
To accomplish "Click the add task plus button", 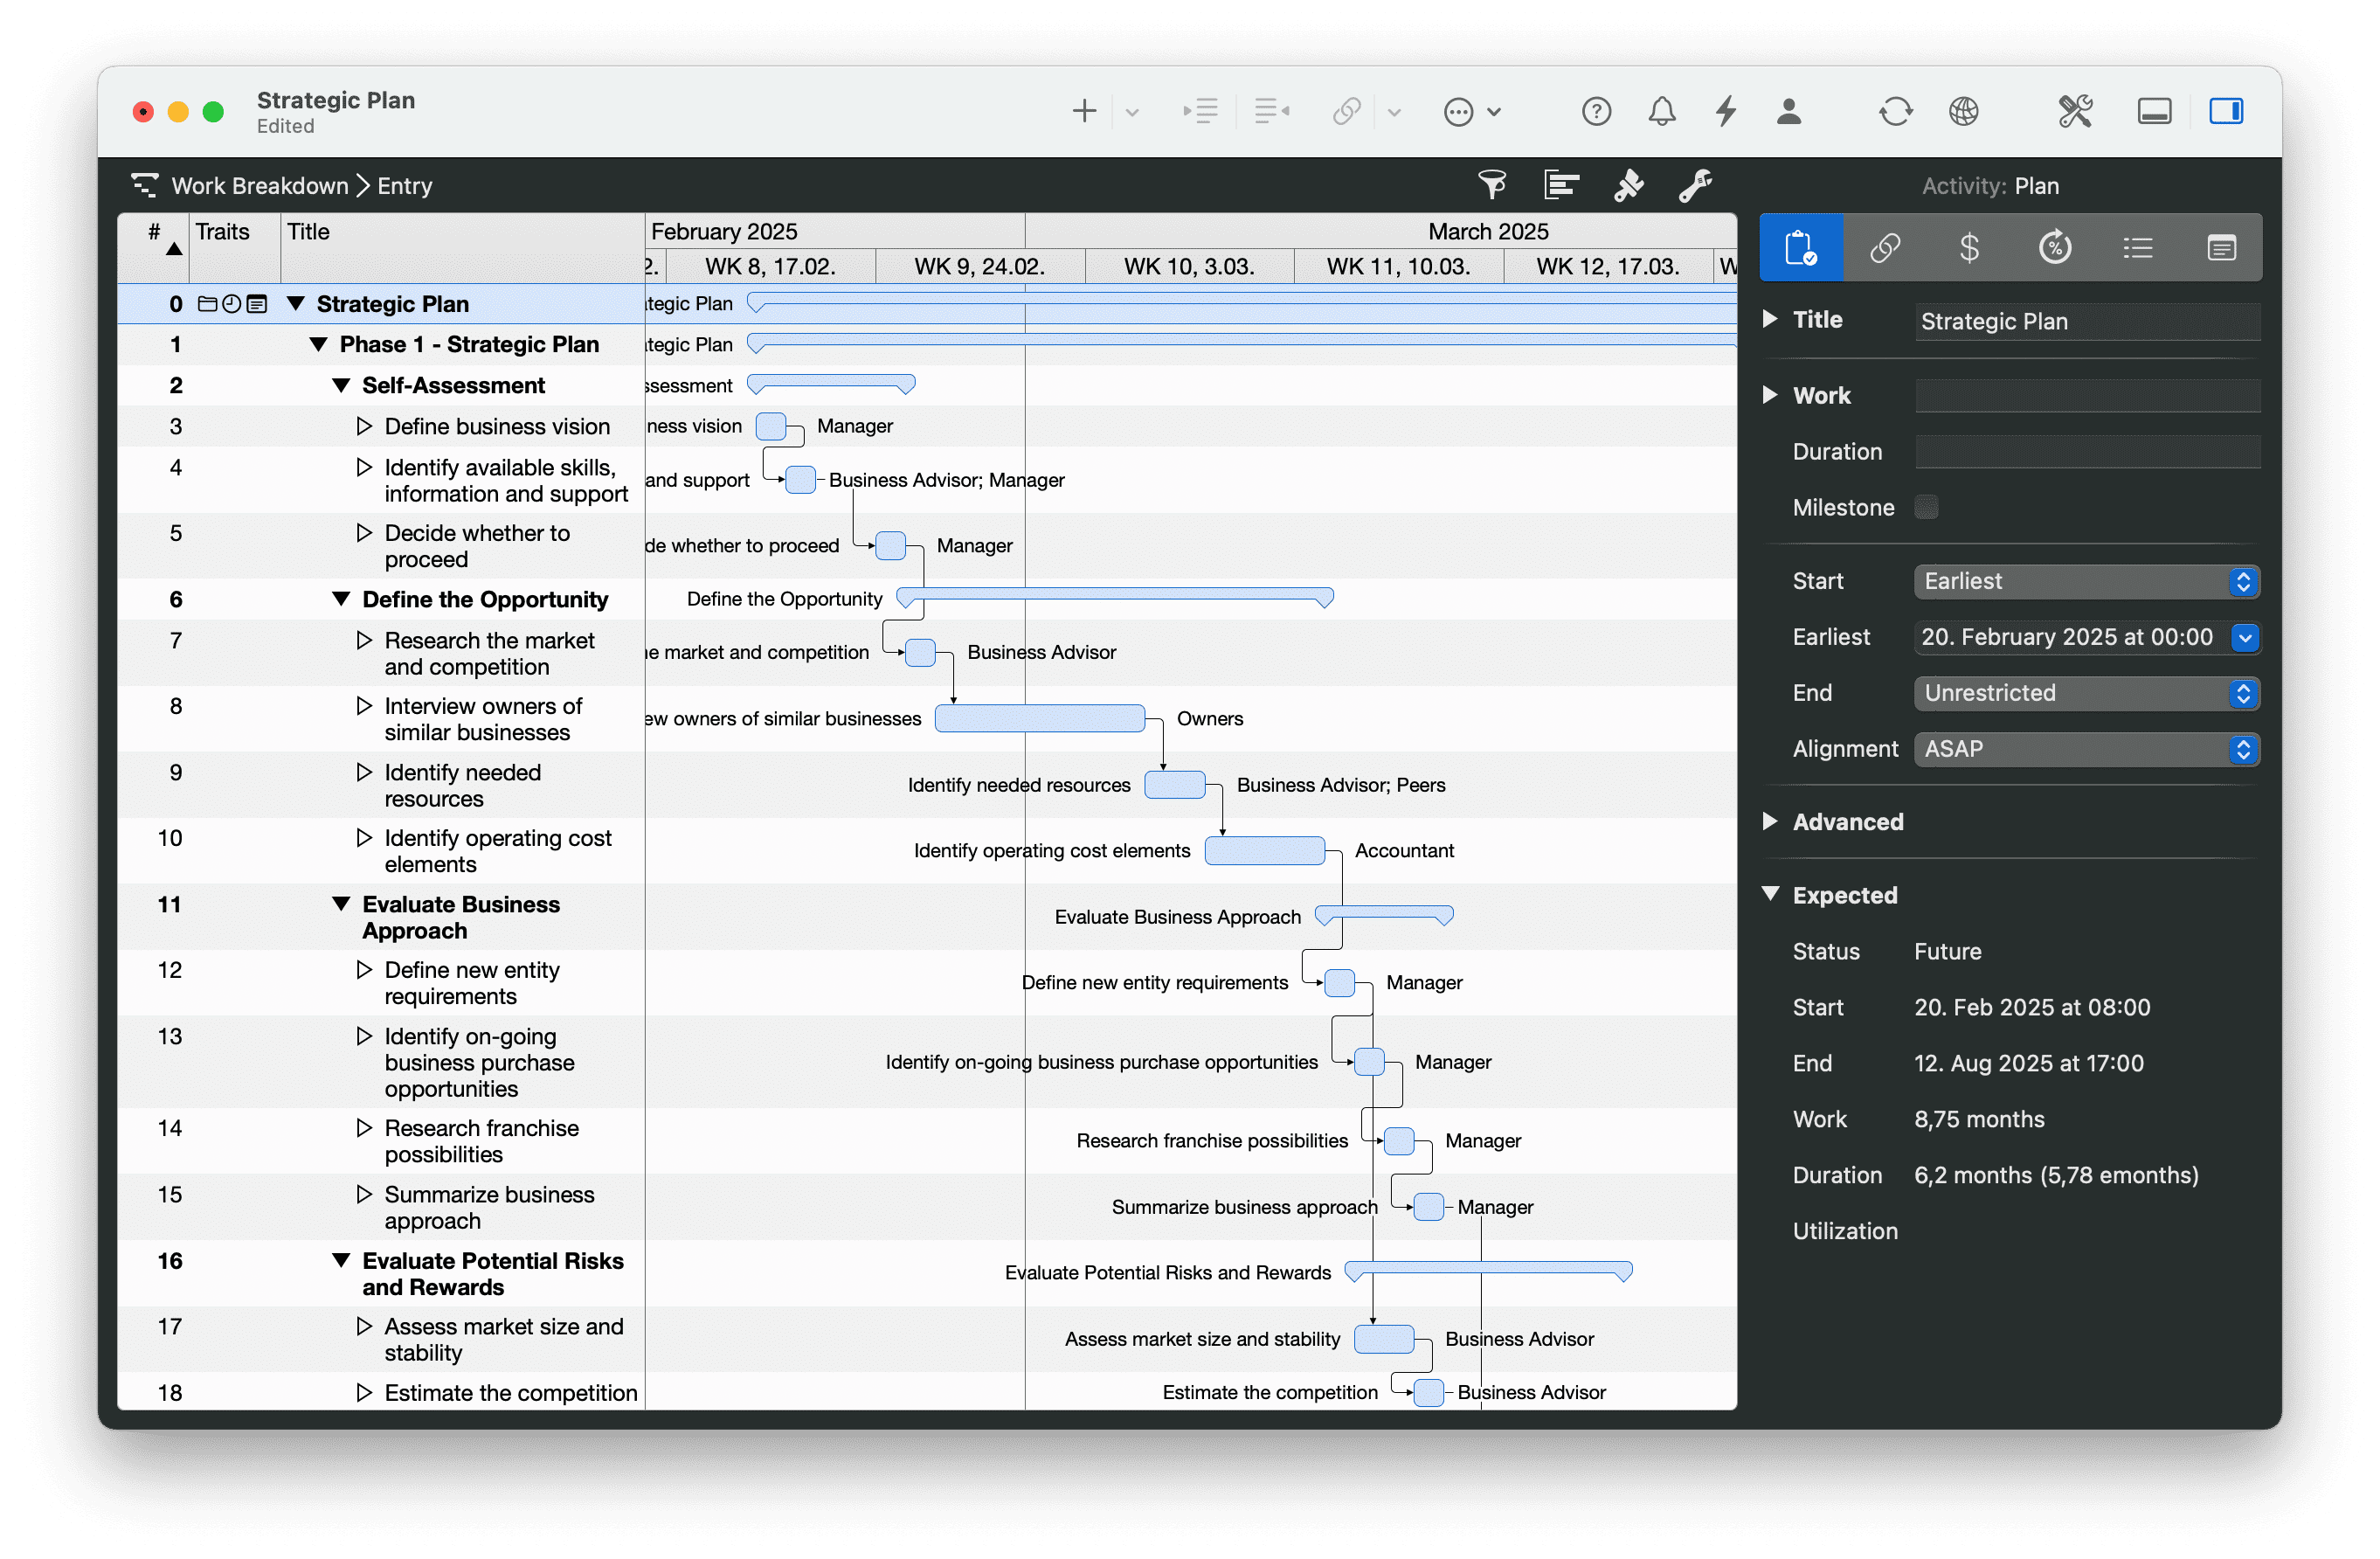I will coord(1083,111).
